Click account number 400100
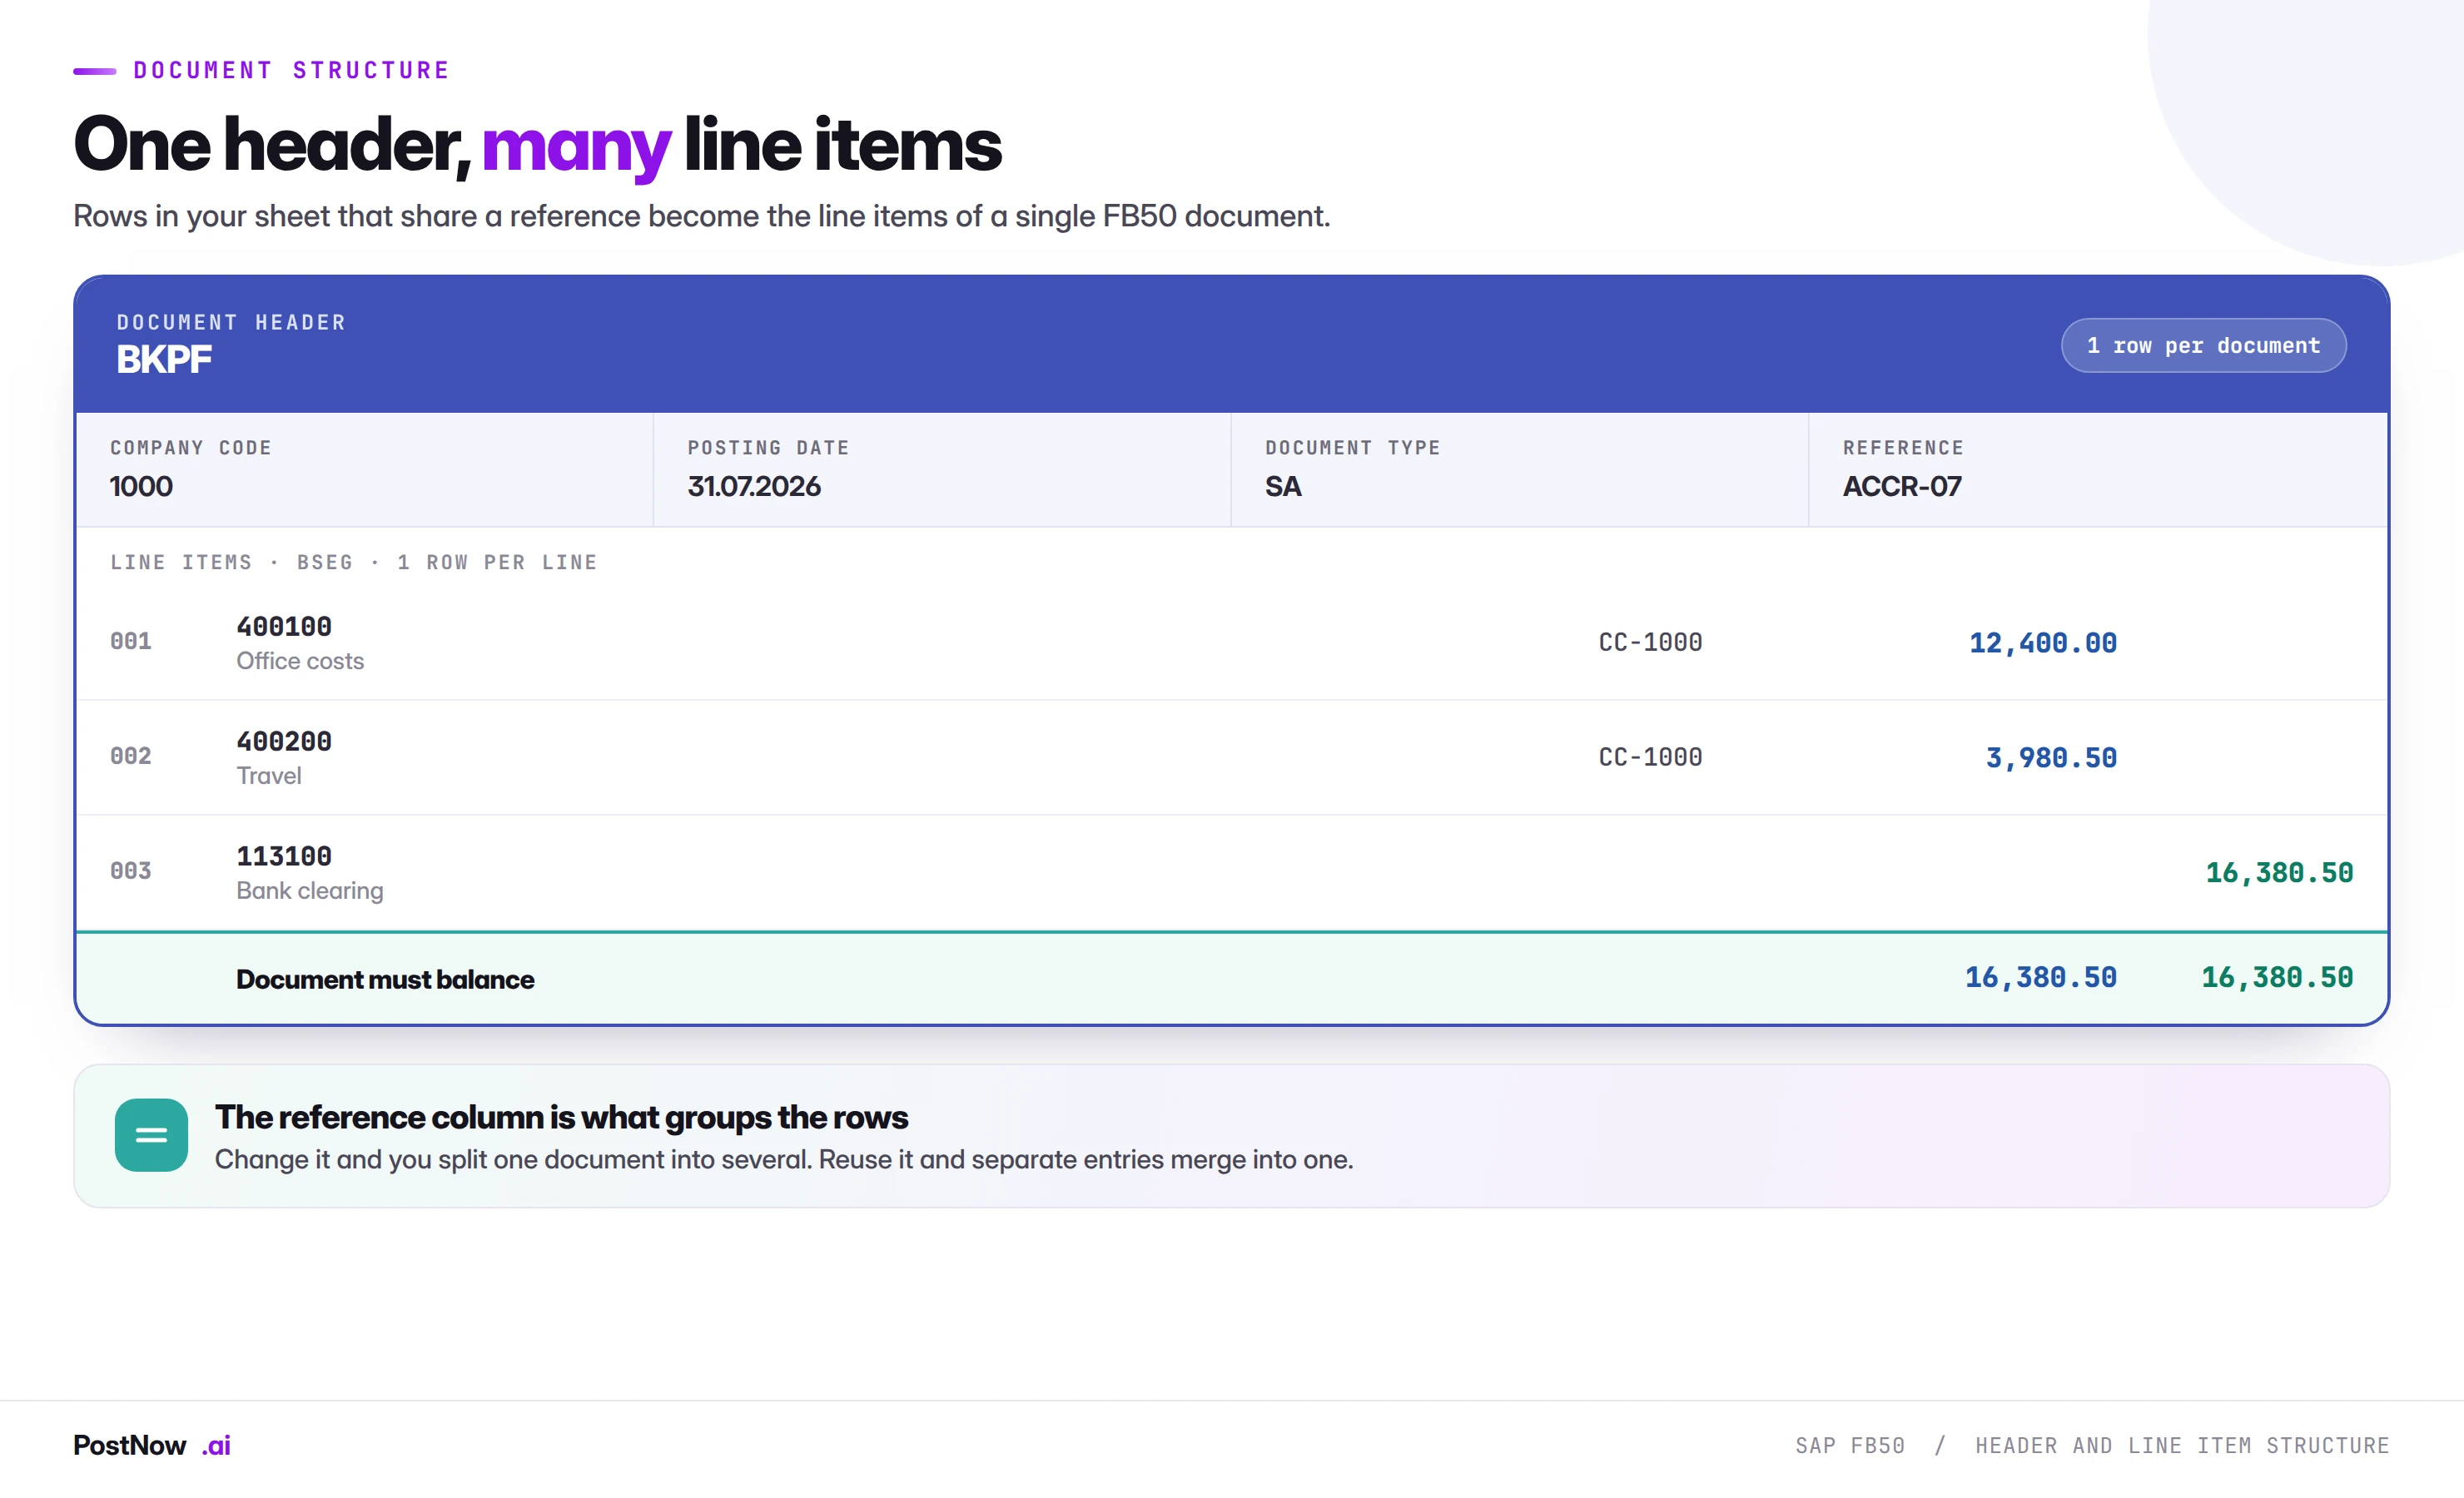Image resolution: width=2464 pixels, height=1498 pixels. (284, 627)
